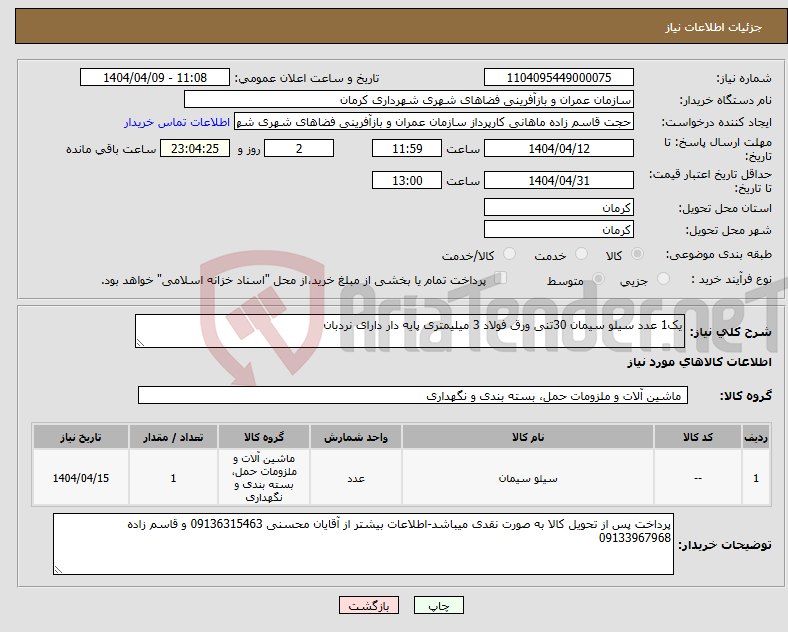Click the request creator name field
The width and height of the screenshot is (788, 632).
pos(434,122)
